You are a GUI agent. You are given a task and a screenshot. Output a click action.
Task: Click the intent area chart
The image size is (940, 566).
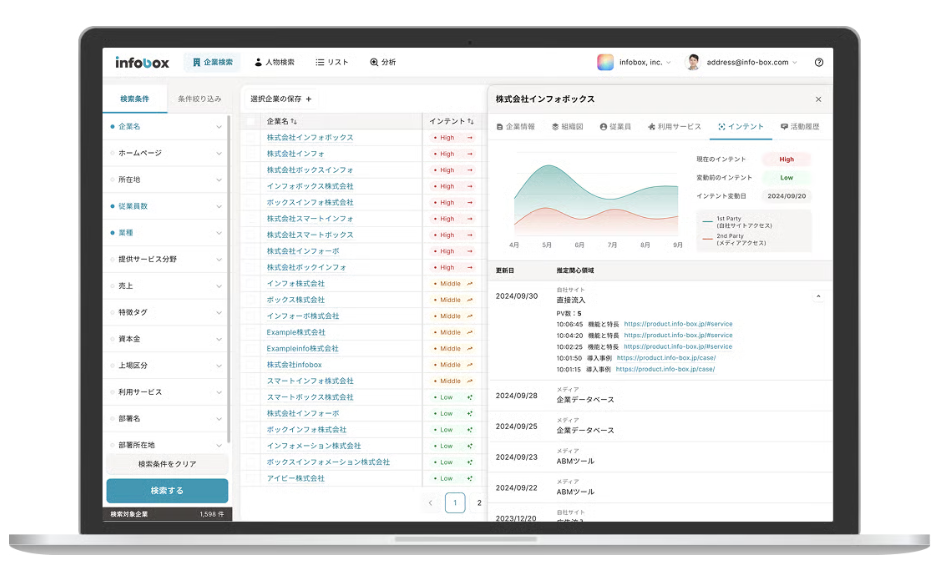point(596,199)
